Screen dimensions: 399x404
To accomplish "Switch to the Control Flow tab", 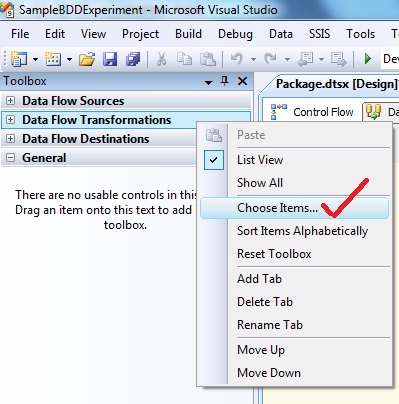I will click(312, 112).
